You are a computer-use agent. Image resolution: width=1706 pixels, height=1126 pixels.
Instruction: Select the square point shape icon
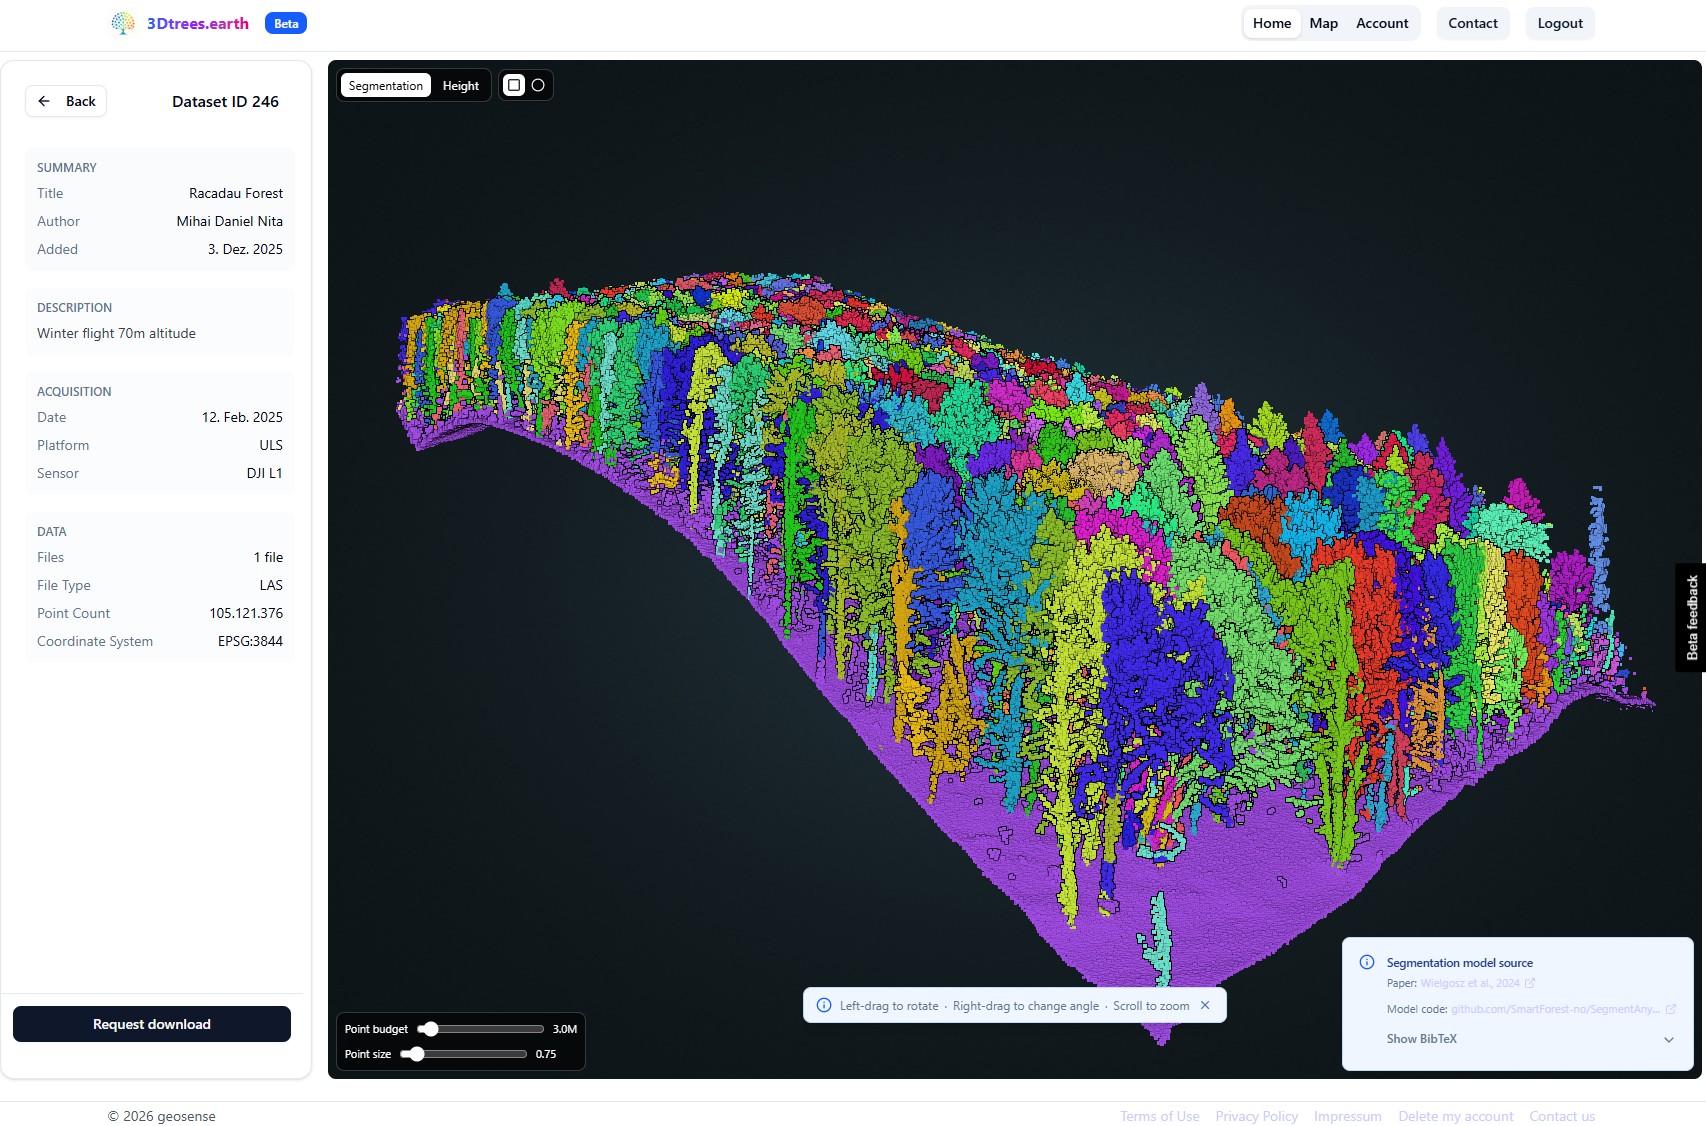514,85
